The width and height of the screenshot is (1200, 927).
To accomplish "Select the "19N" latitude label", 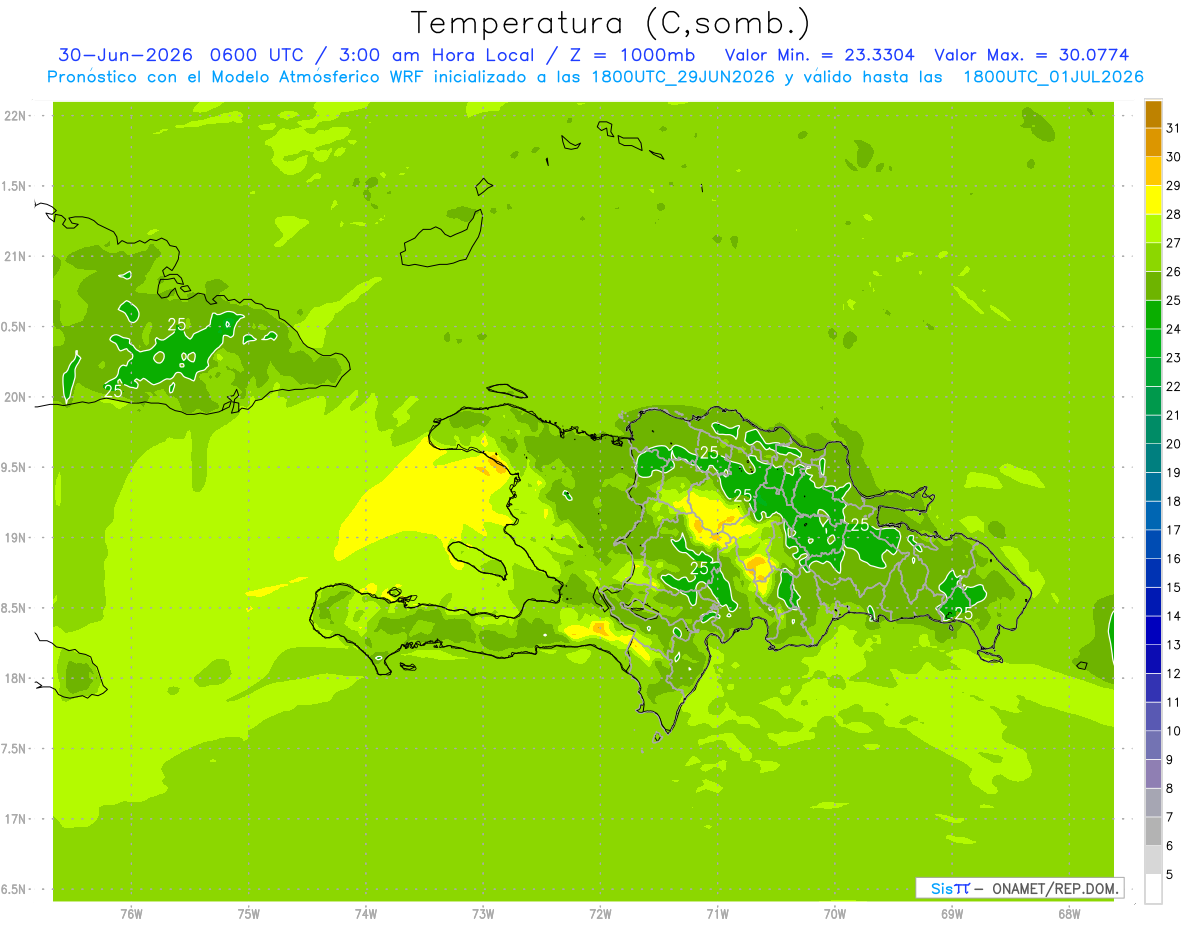I will (14, 537).
